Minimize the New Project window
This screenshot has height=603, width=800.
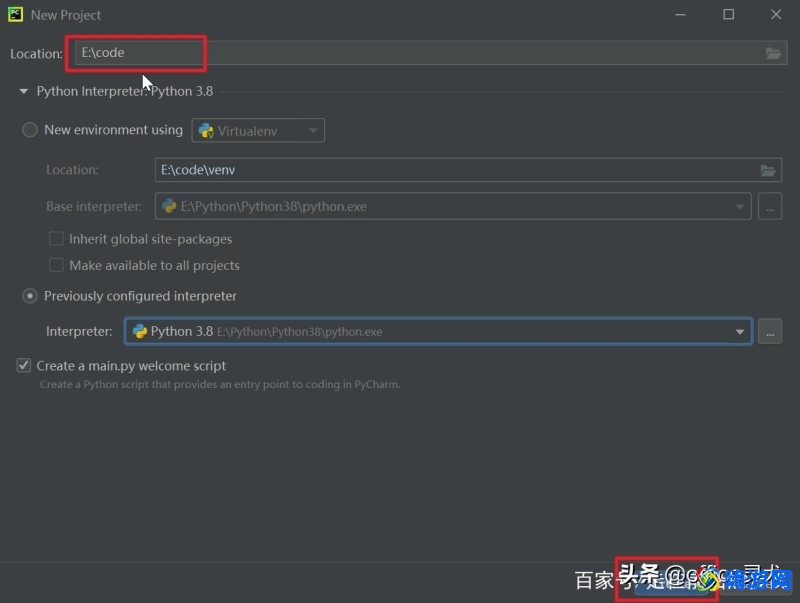(680, 15)
